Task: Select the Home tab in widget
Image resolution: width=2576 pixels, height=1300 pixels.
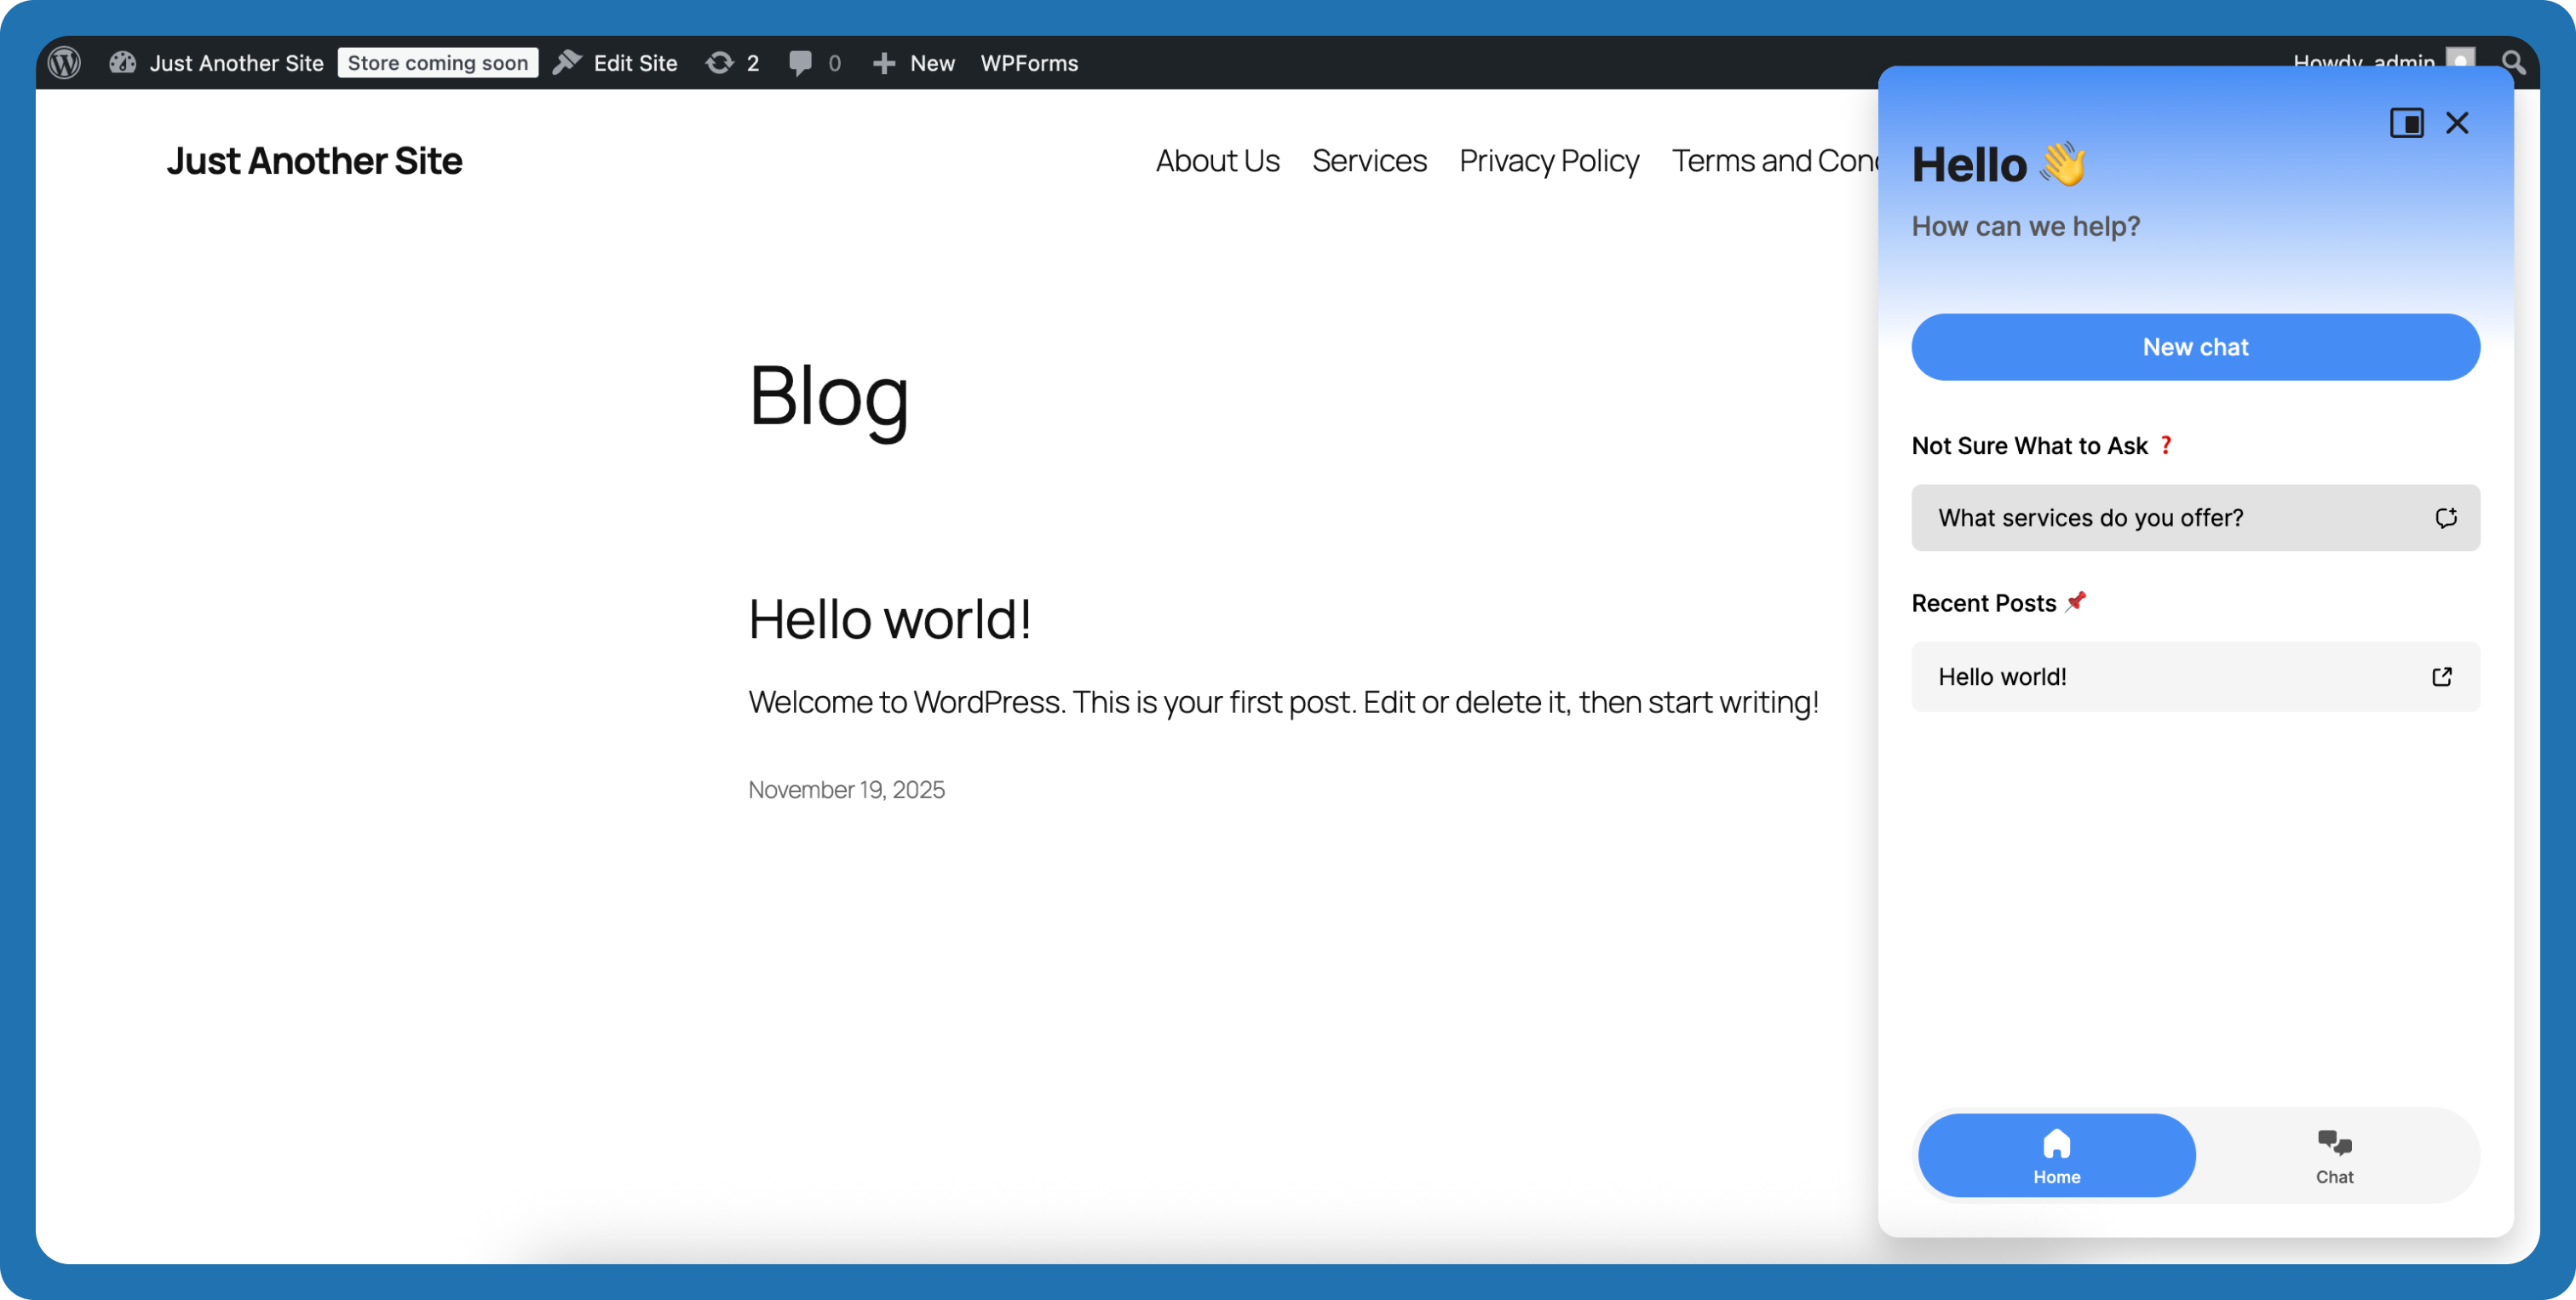Action: tap(2056, 1156)
